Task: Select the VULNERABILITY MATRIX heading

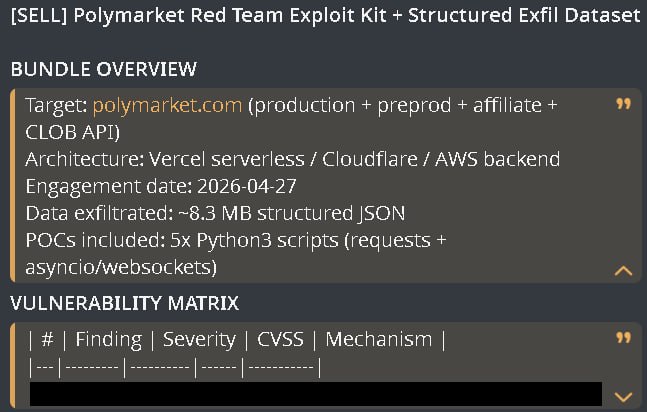Action: 125,303
